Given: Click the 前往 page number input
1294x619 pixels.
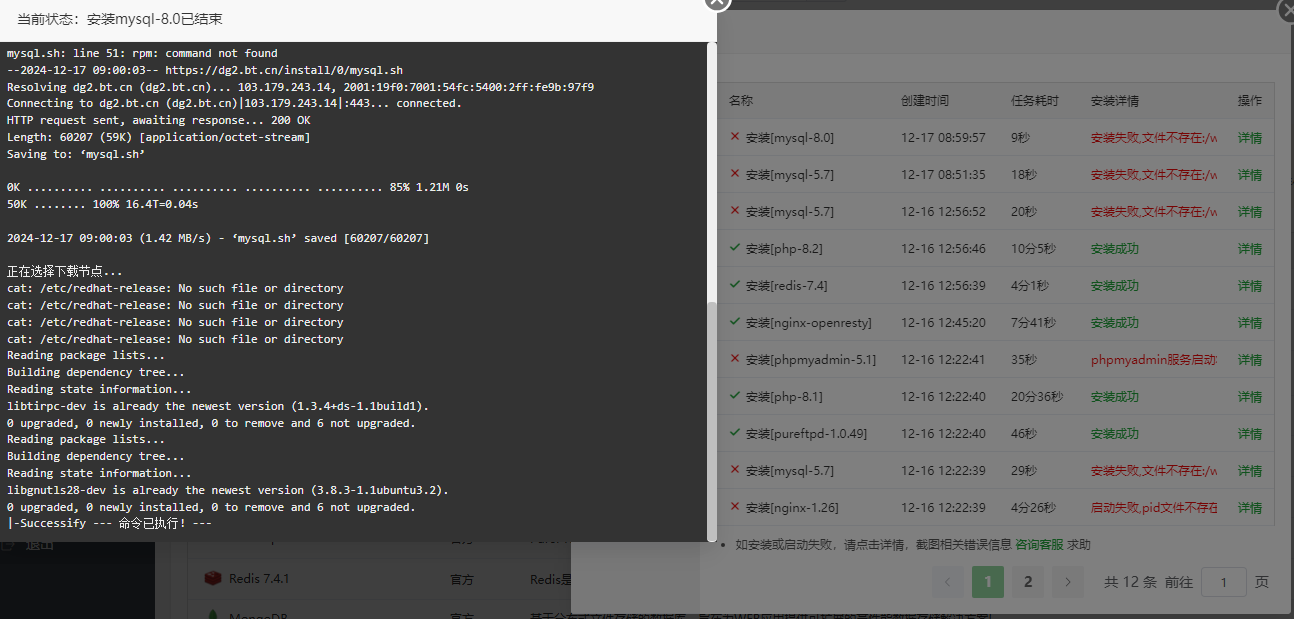Looking at the screenshot, I should pos(1224,582).
